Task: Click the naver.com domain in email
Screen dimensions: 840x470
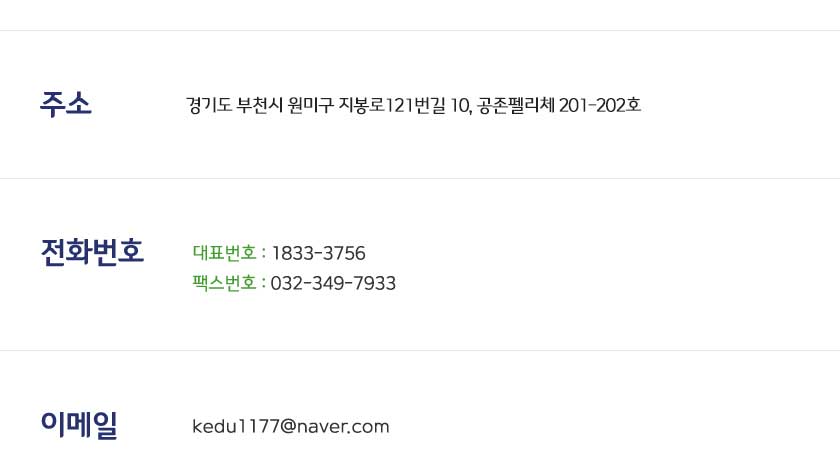Action: [x=343, y=427]
